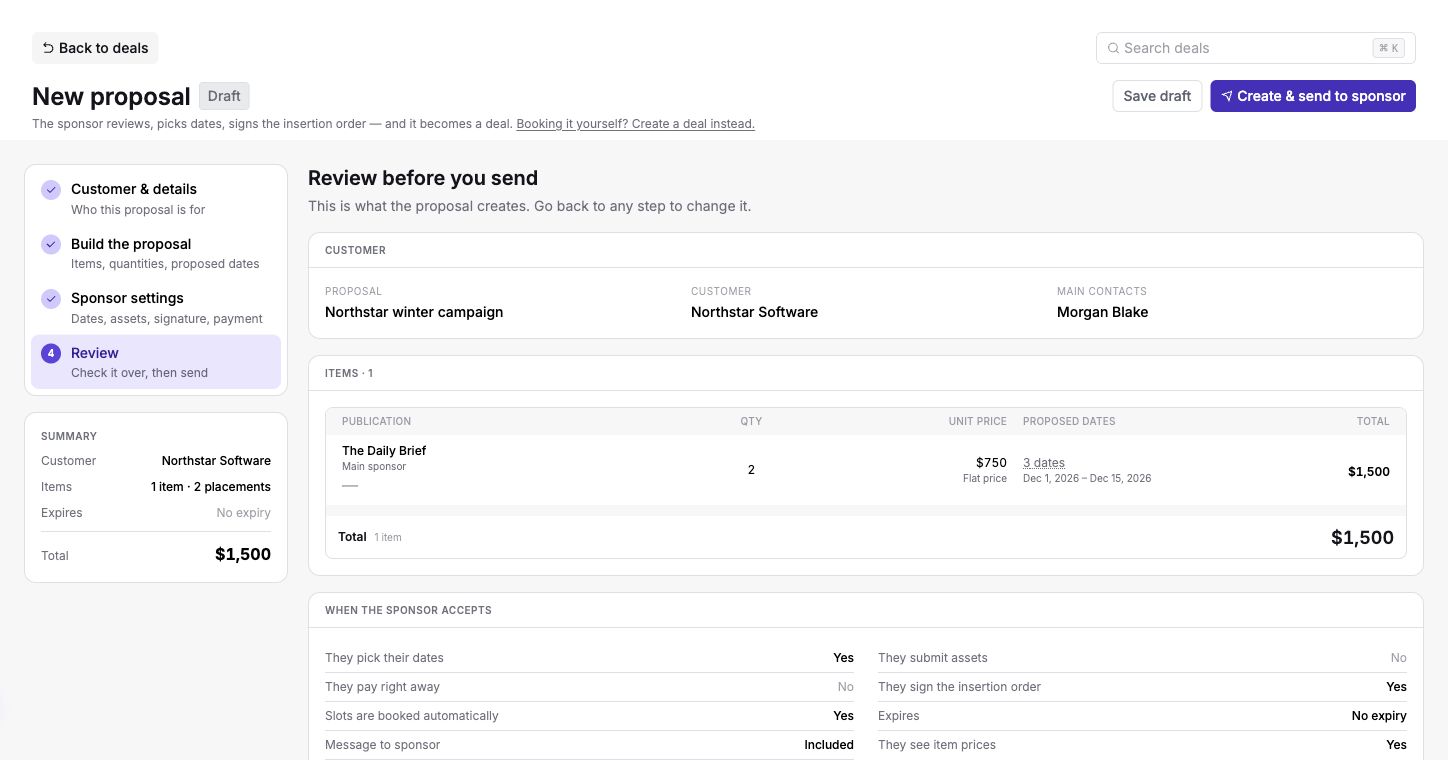Click the checkmark icon for Sponsor settings
1448x760 pixels.
51,299
